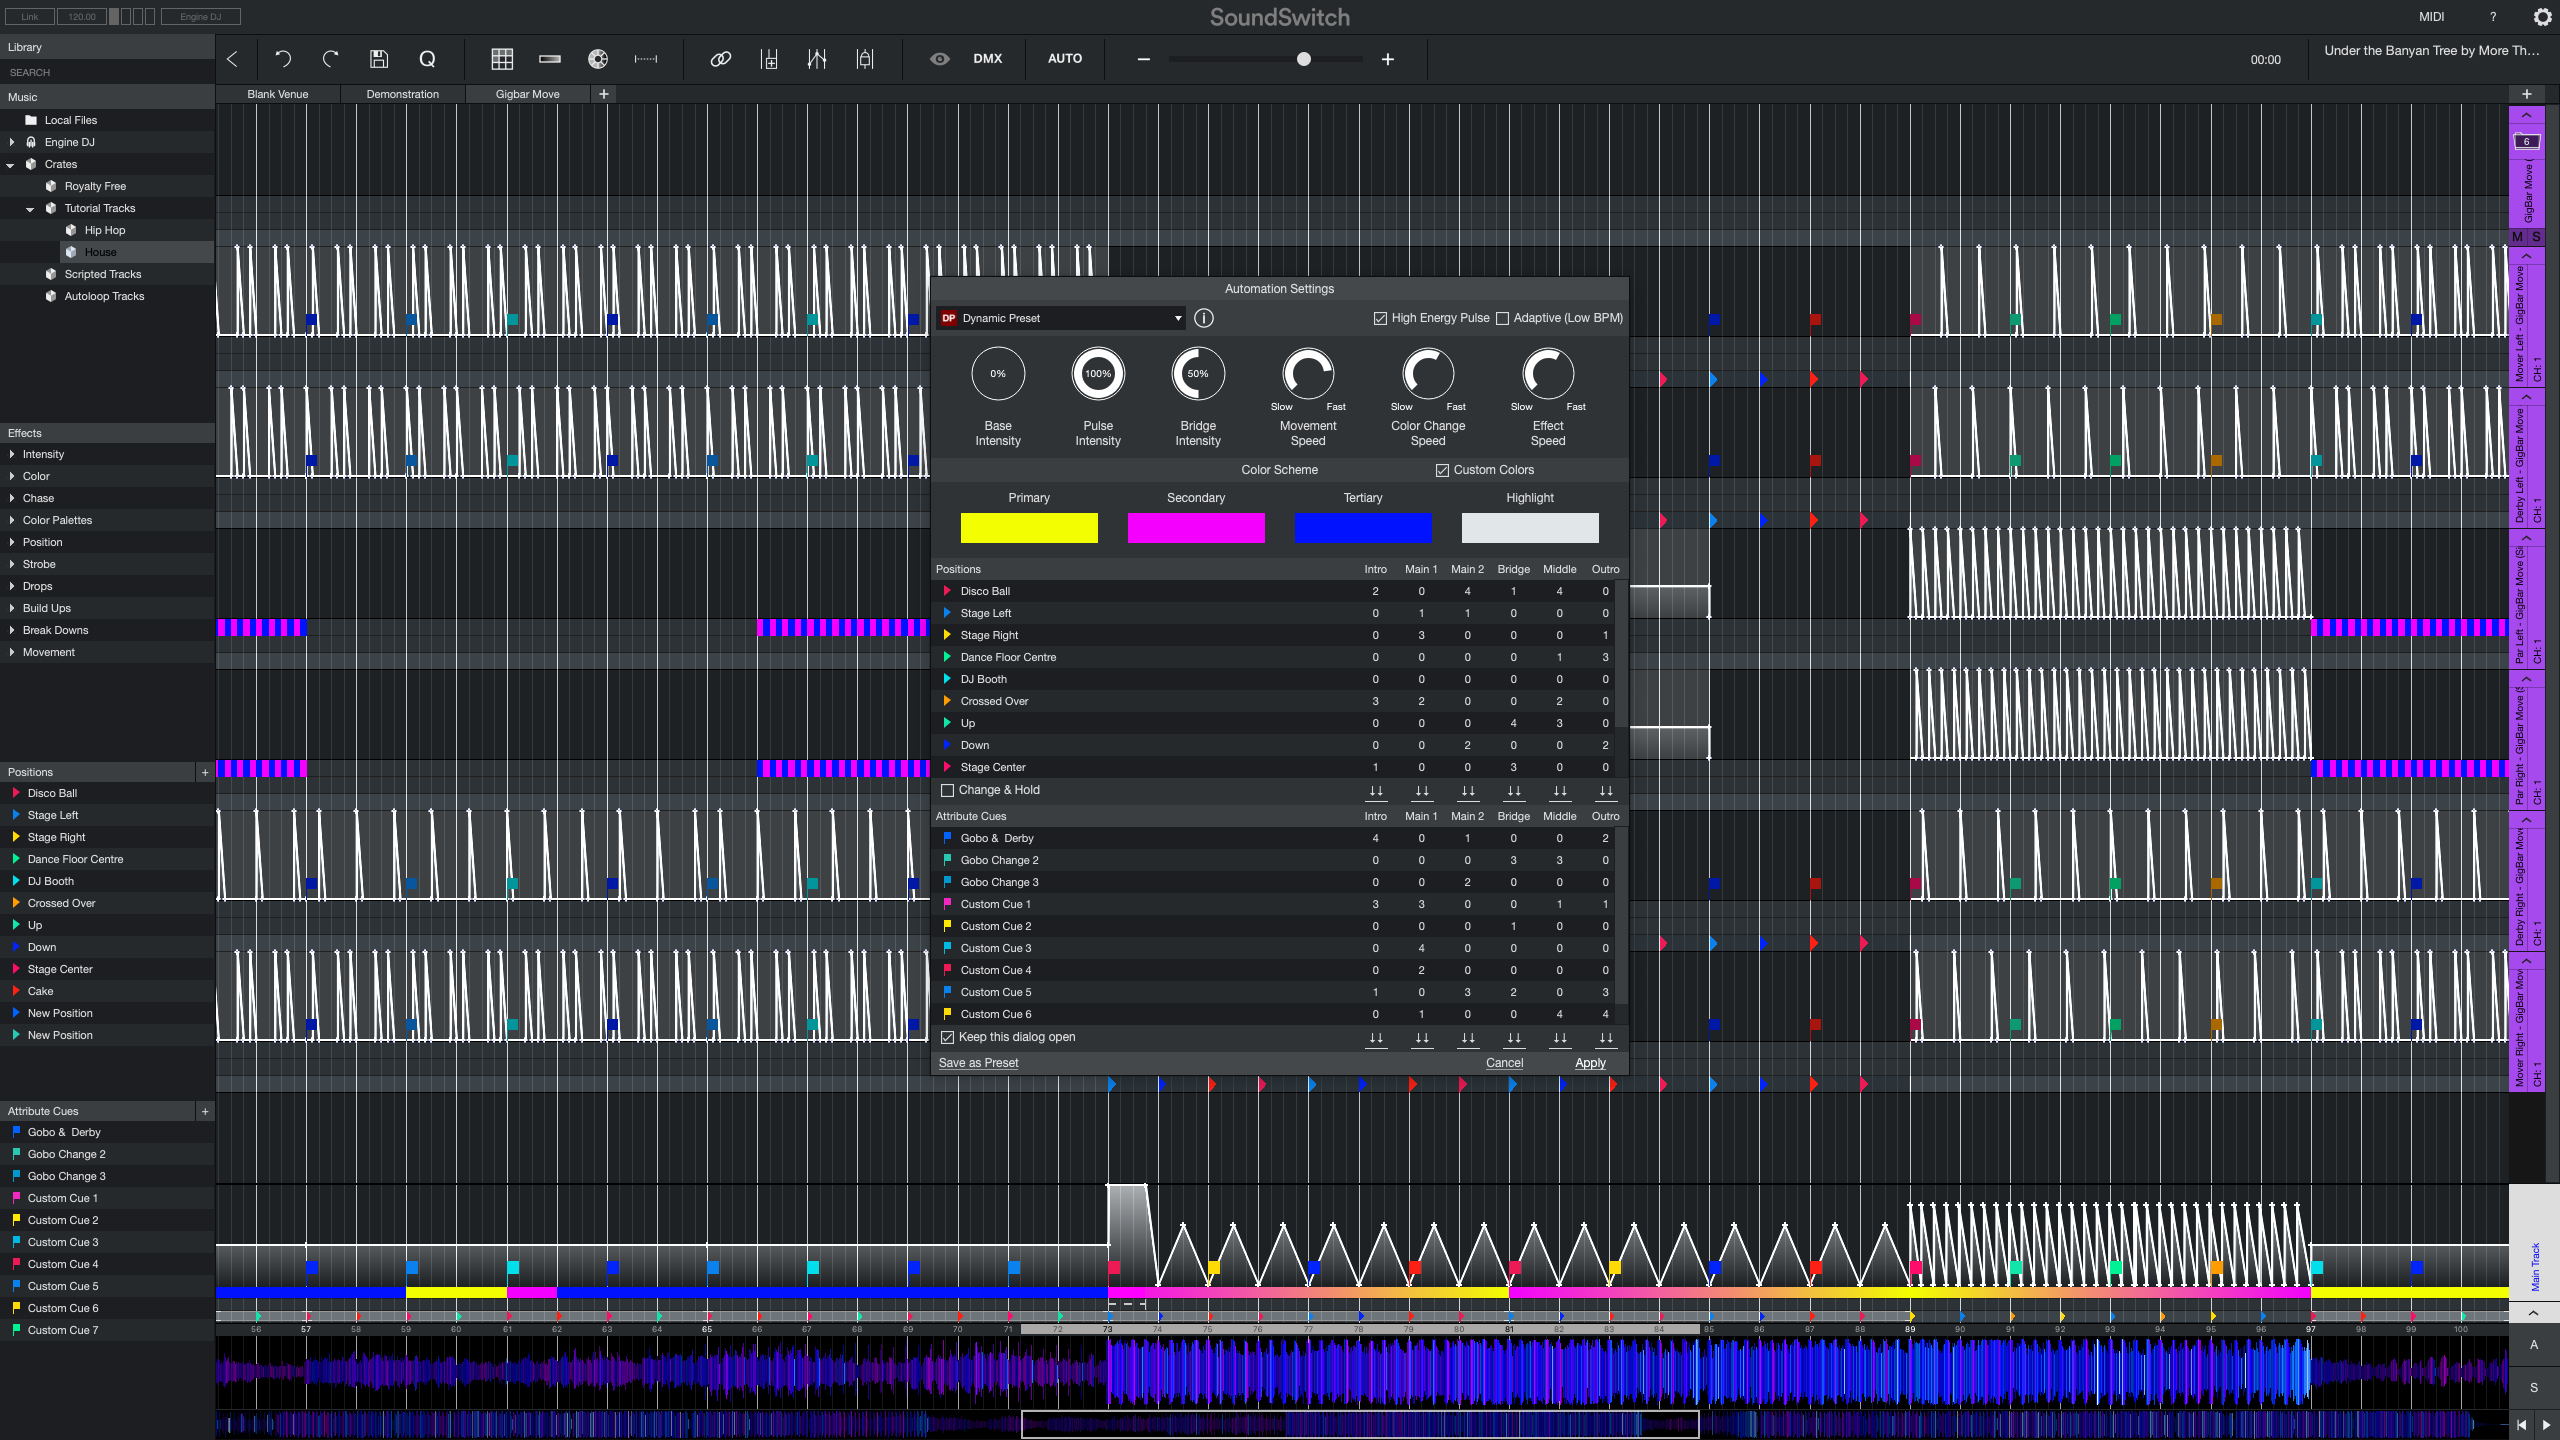Screen dimensions: 2560x1440
Task: Click the Movement Speed knob
Action: [1308, 374]
